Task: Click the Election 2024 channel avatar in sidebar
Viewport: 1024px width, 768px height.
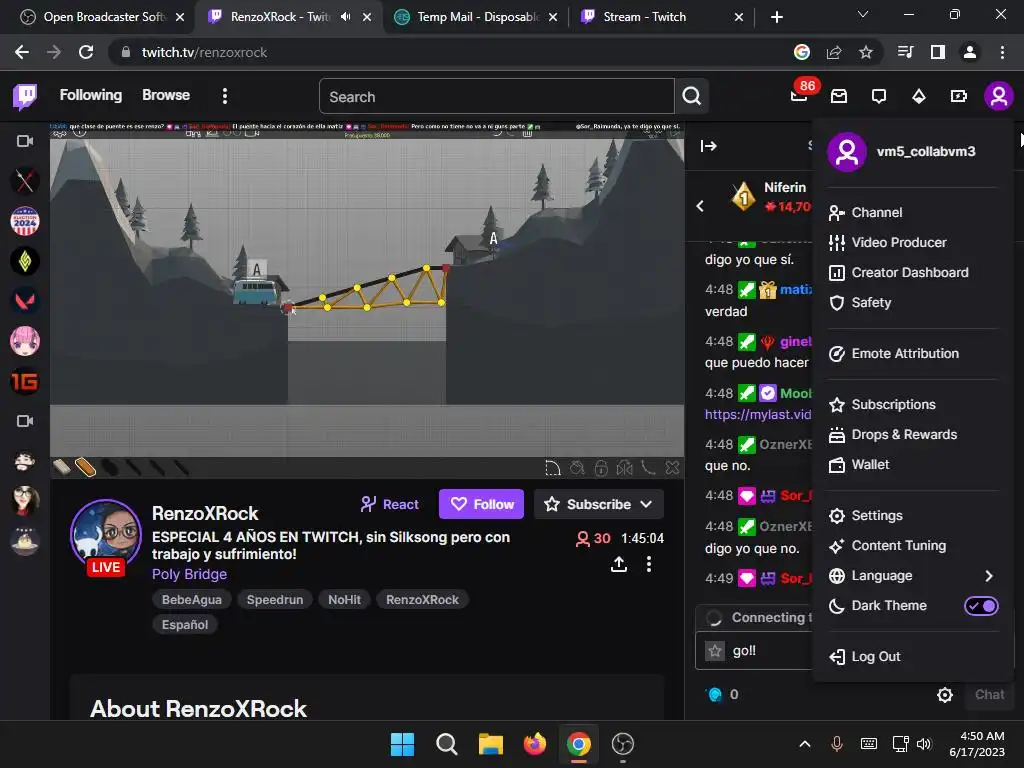Action: tap(25, 221)
